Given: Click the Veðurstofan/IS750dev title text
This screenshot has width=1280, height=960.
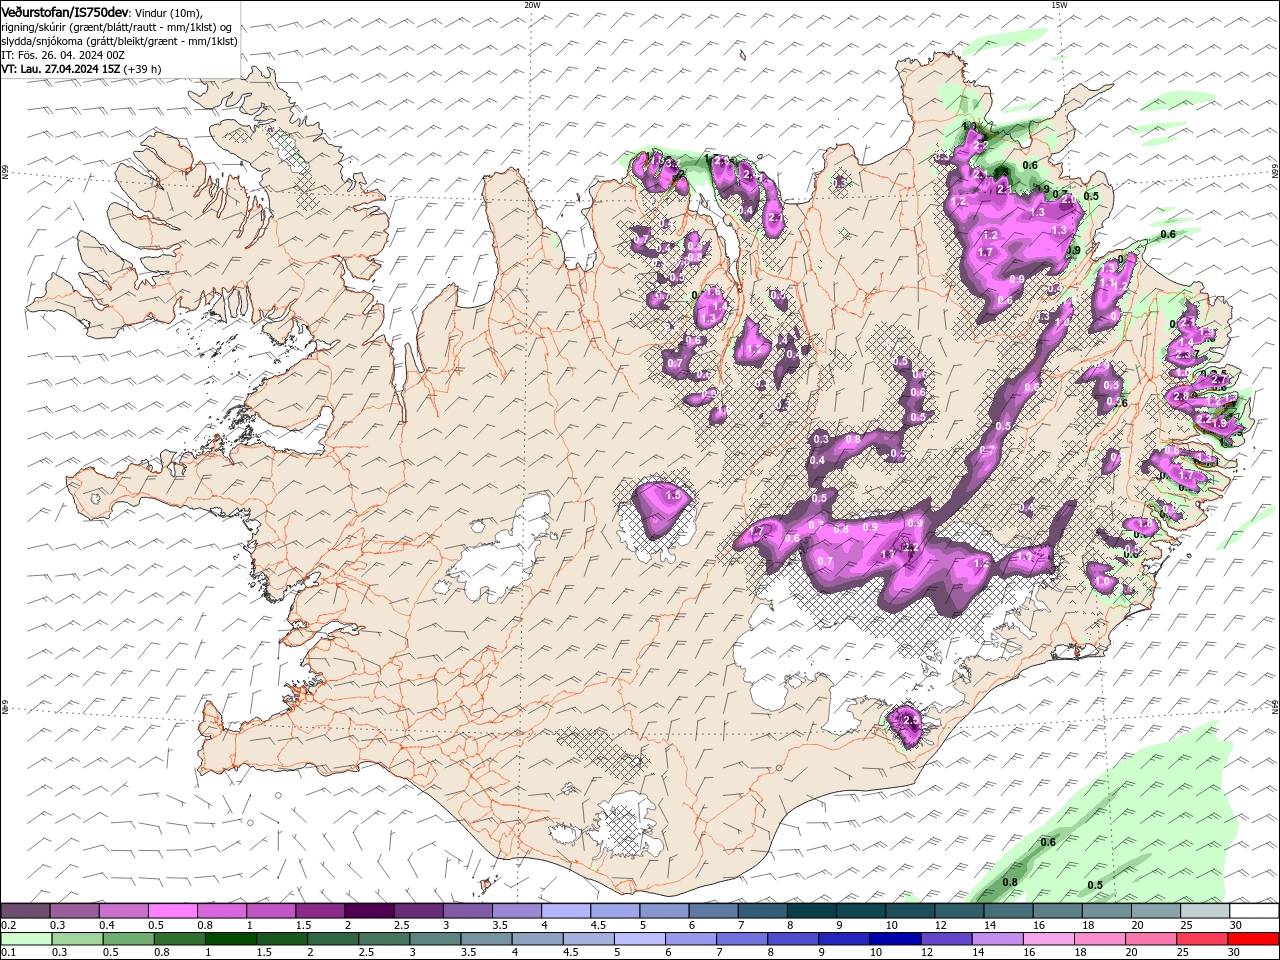Looking at the screenshot, I should (65, 11).
